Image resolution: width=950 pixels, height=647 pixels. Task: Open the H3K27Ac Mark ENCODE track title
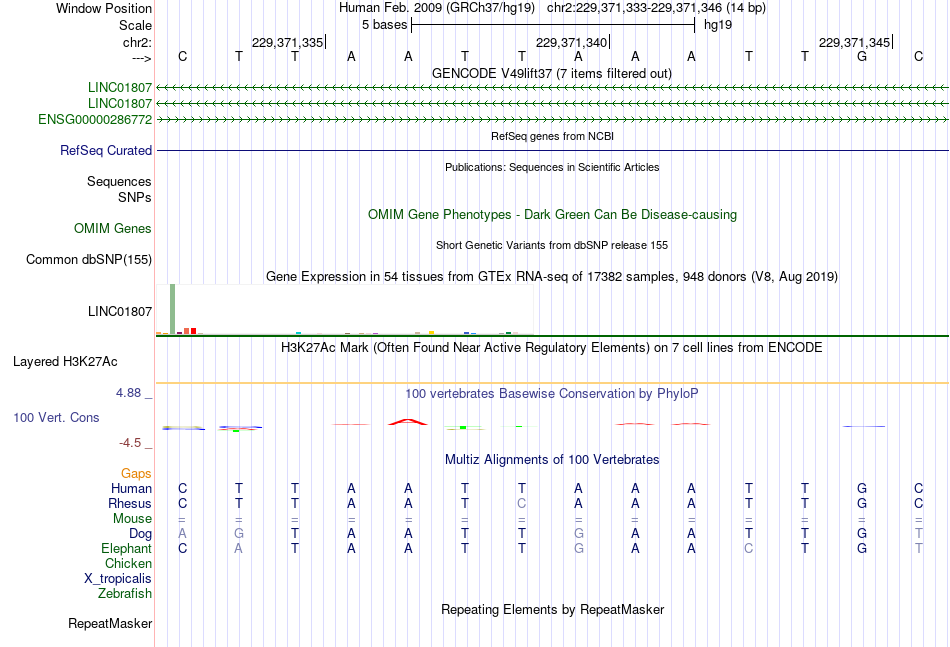[x=552, y=348]
